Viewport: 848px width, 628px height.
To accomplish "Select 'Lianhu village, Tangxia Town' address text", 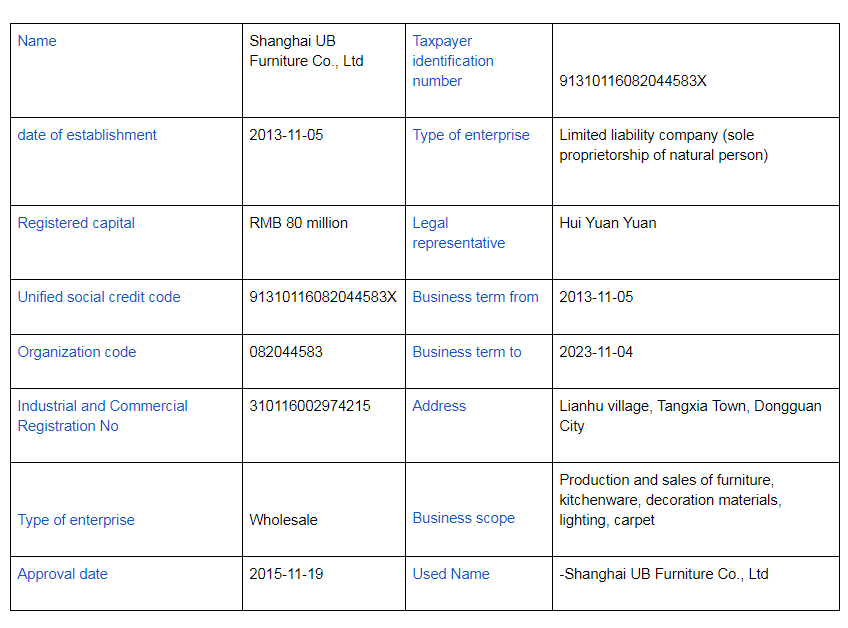I will [691, 416].
